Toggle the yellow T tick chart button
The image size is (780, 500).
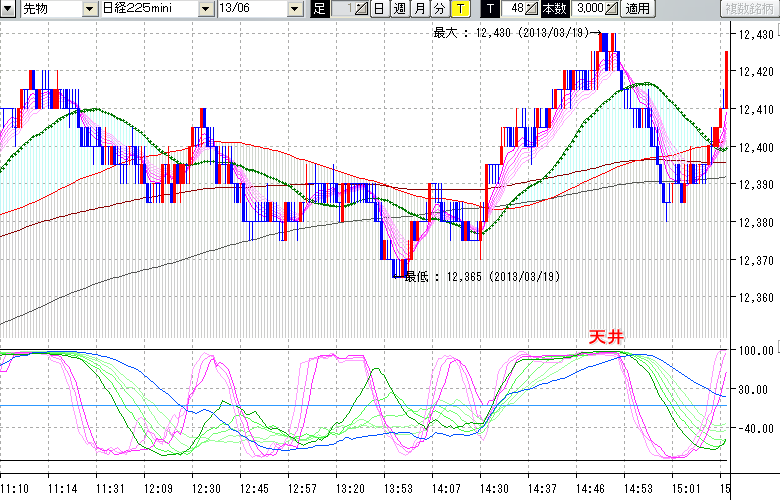459,9
